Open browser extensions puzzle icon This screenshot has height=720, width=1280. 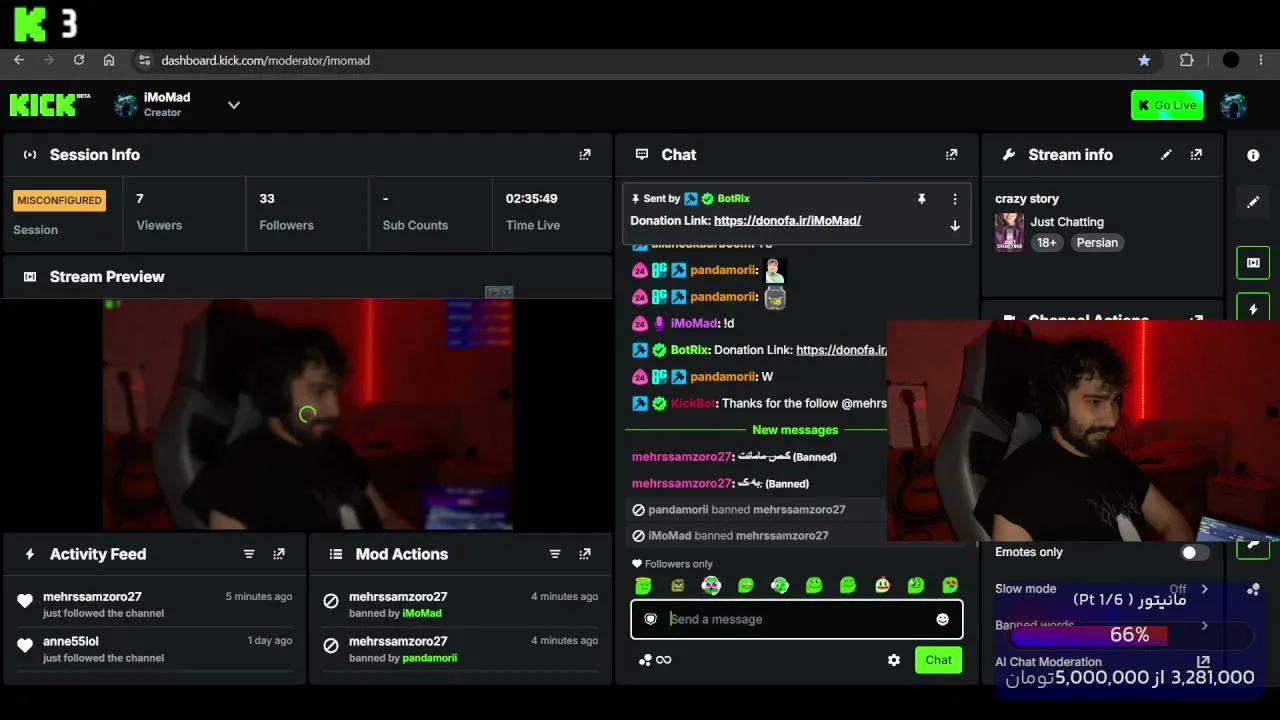[x=1187, y=60]
